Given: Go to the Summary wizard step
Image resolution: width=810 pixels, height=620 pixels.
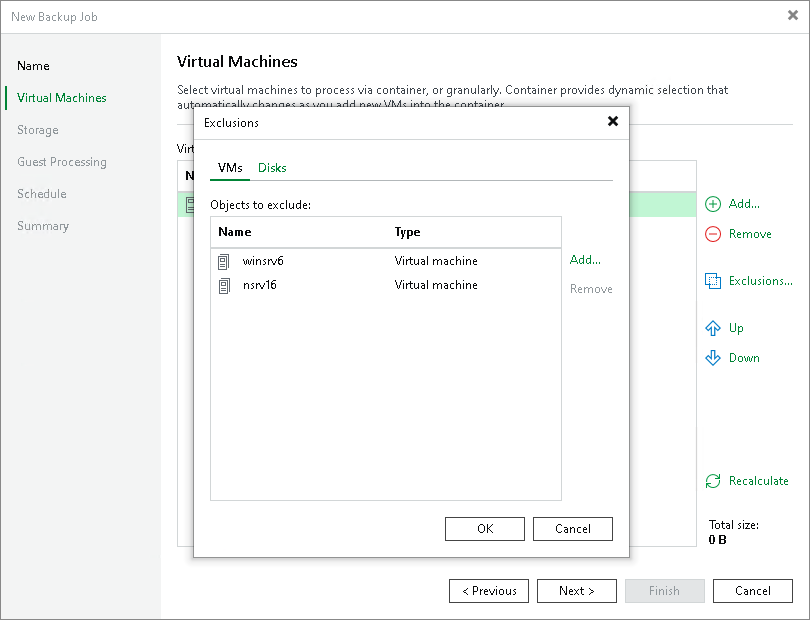Looking at the screenshot, I should pos(43,226).
